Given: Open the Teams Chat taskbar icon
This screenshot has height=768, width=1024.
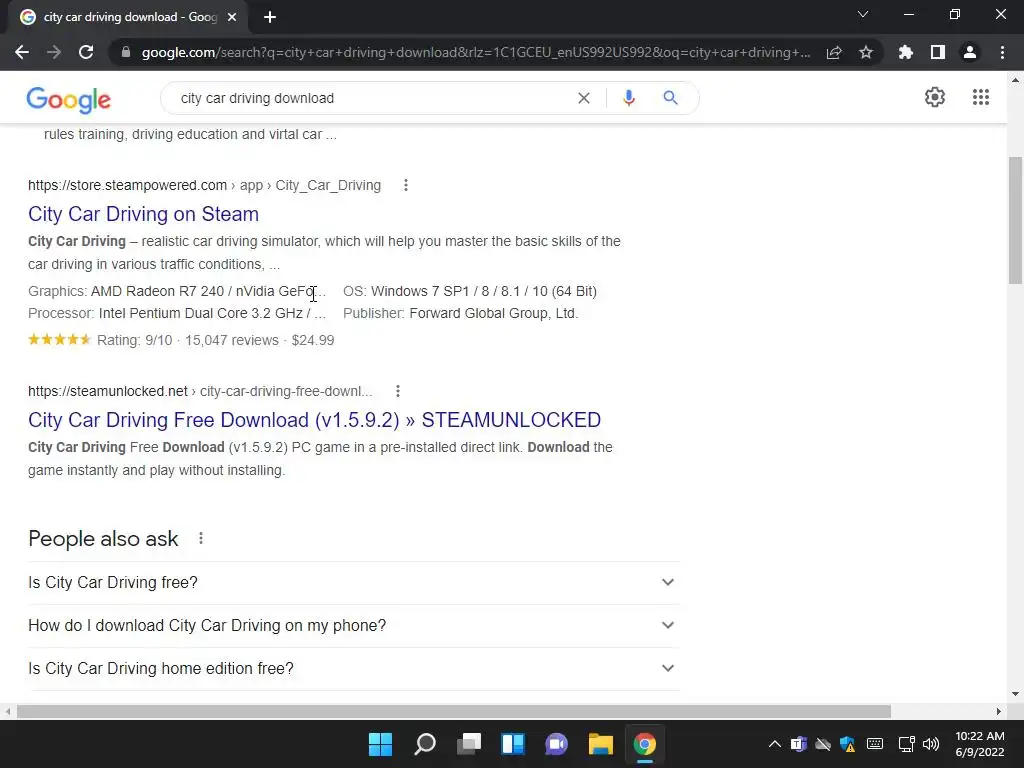Looking at the screenshot, I should (x=556, y=744).
